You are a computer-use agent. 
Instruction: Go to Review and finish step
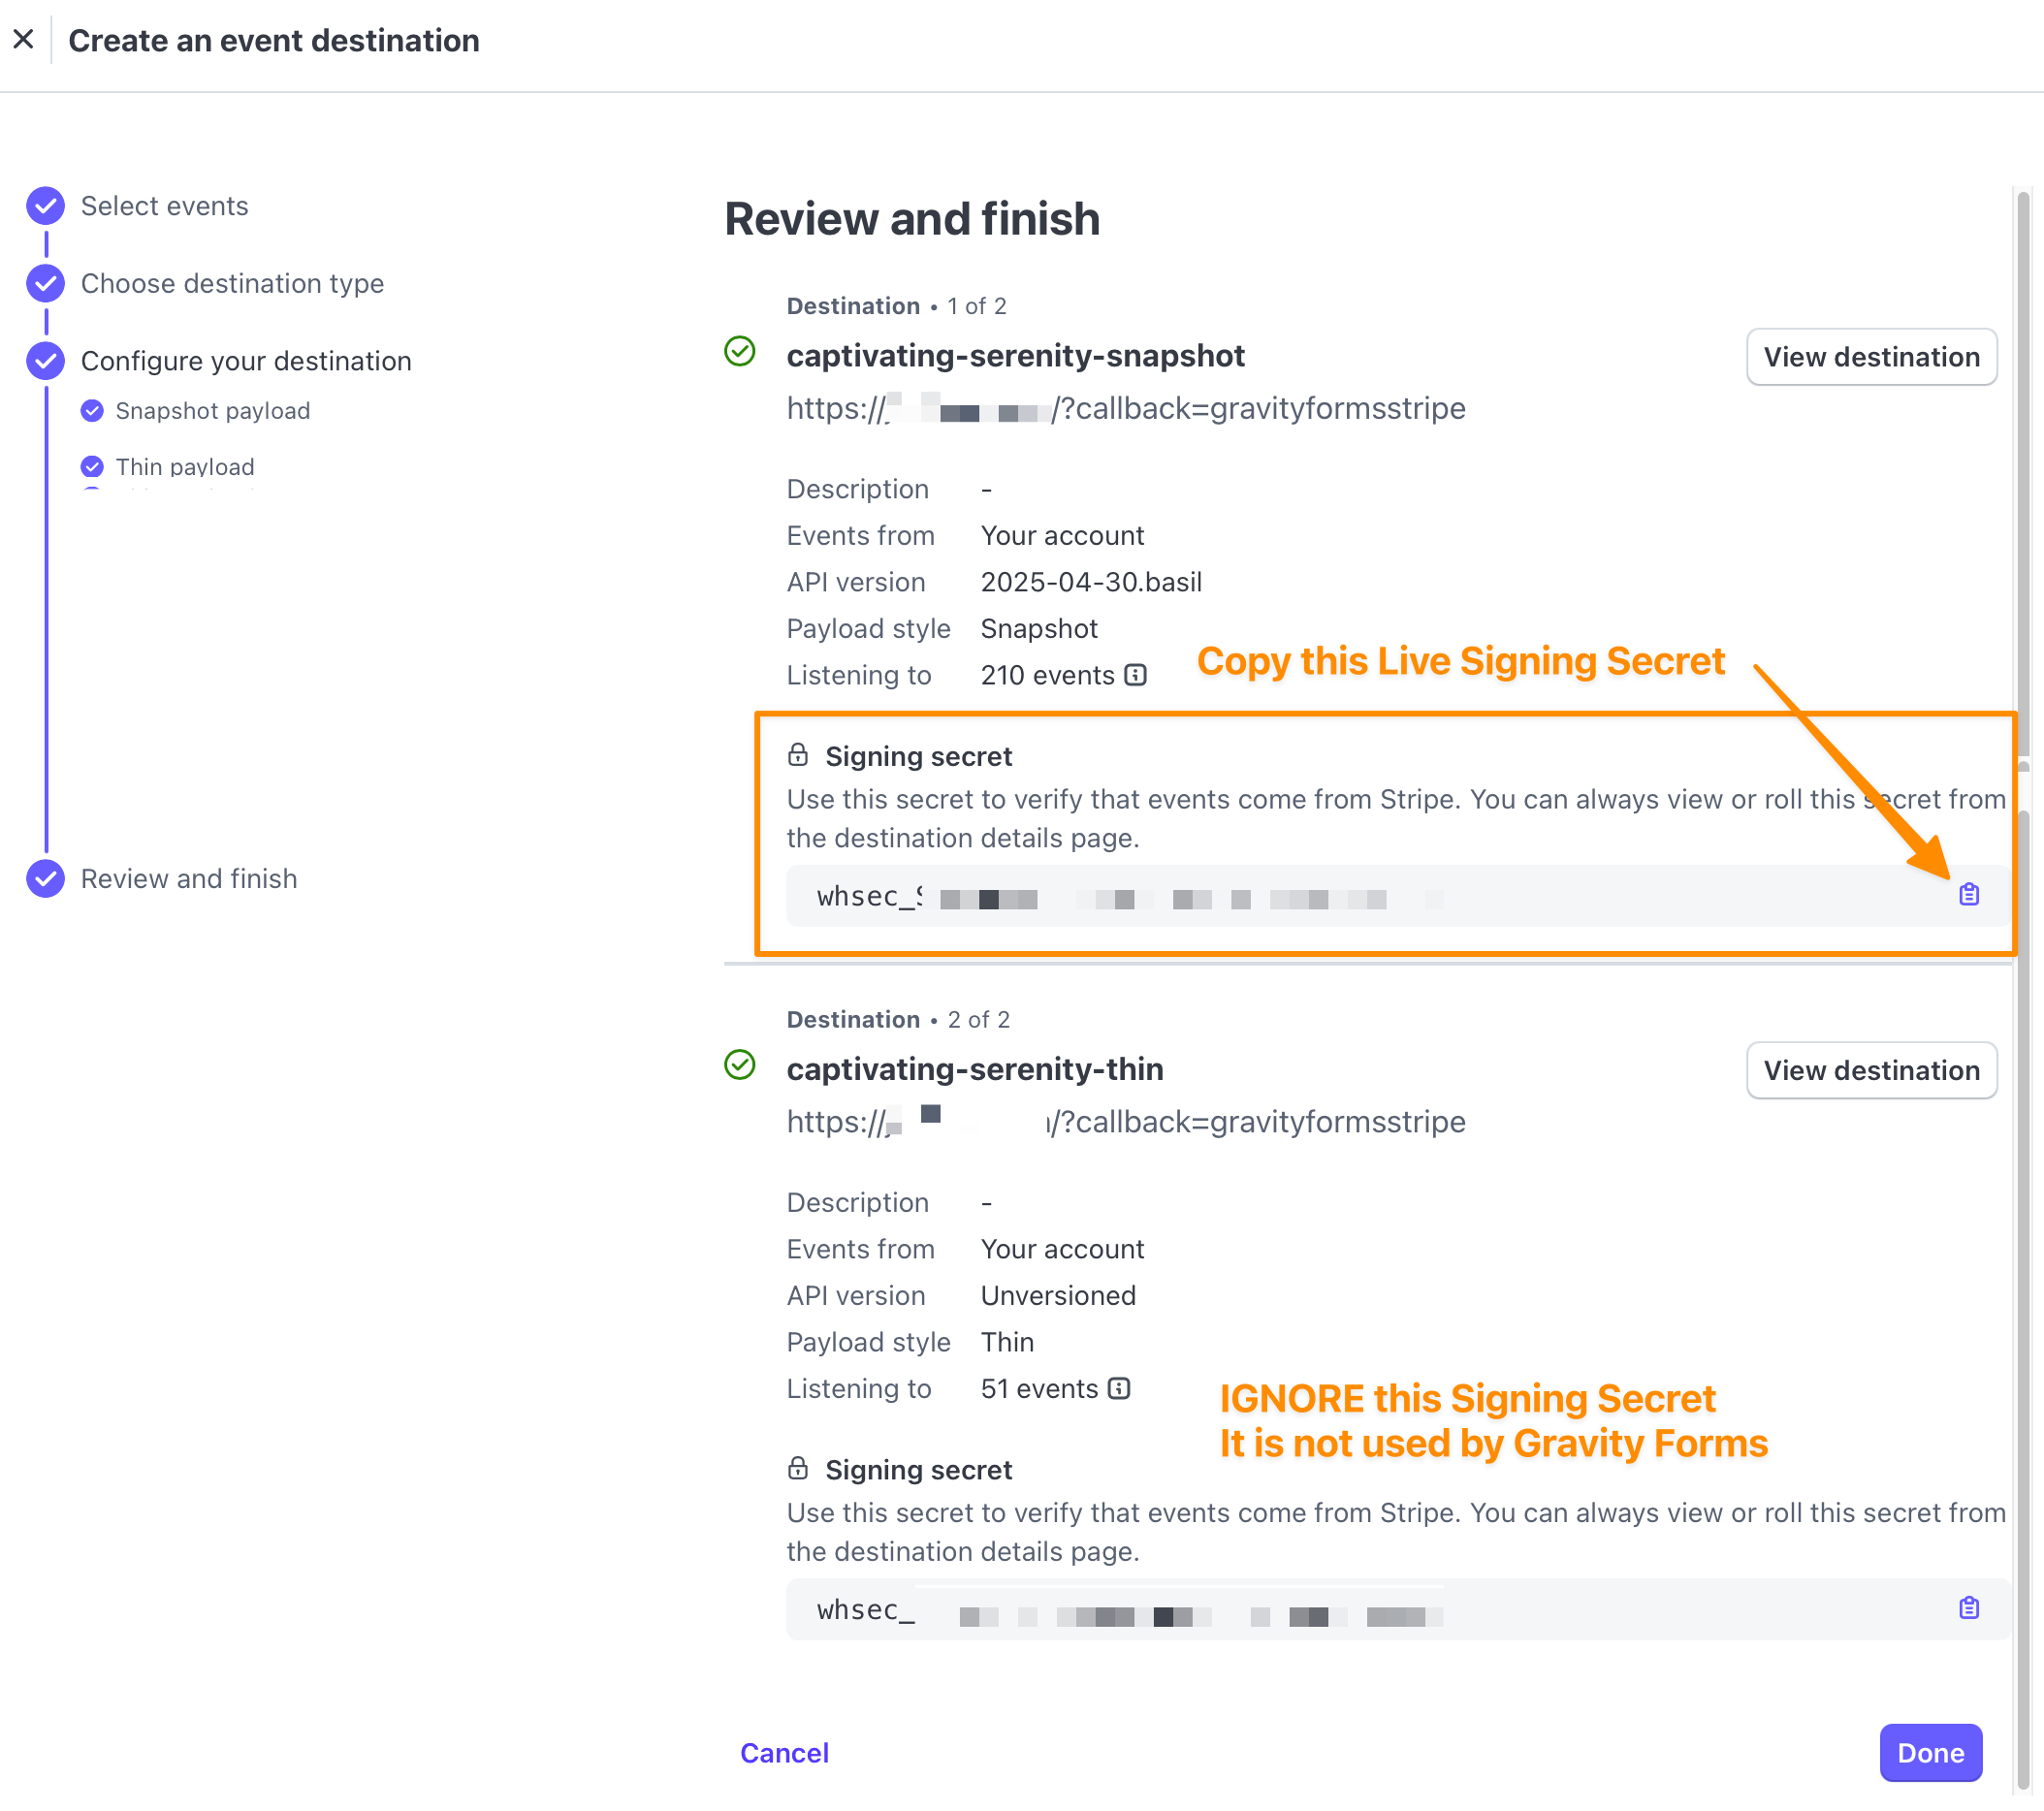click(189, 878)
